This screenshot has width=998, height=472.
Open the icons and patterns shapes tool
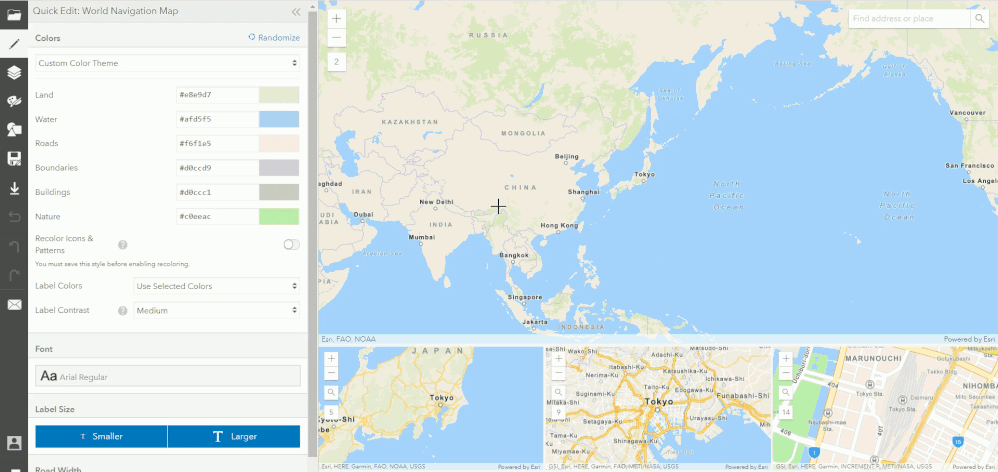tap(14, 130)
